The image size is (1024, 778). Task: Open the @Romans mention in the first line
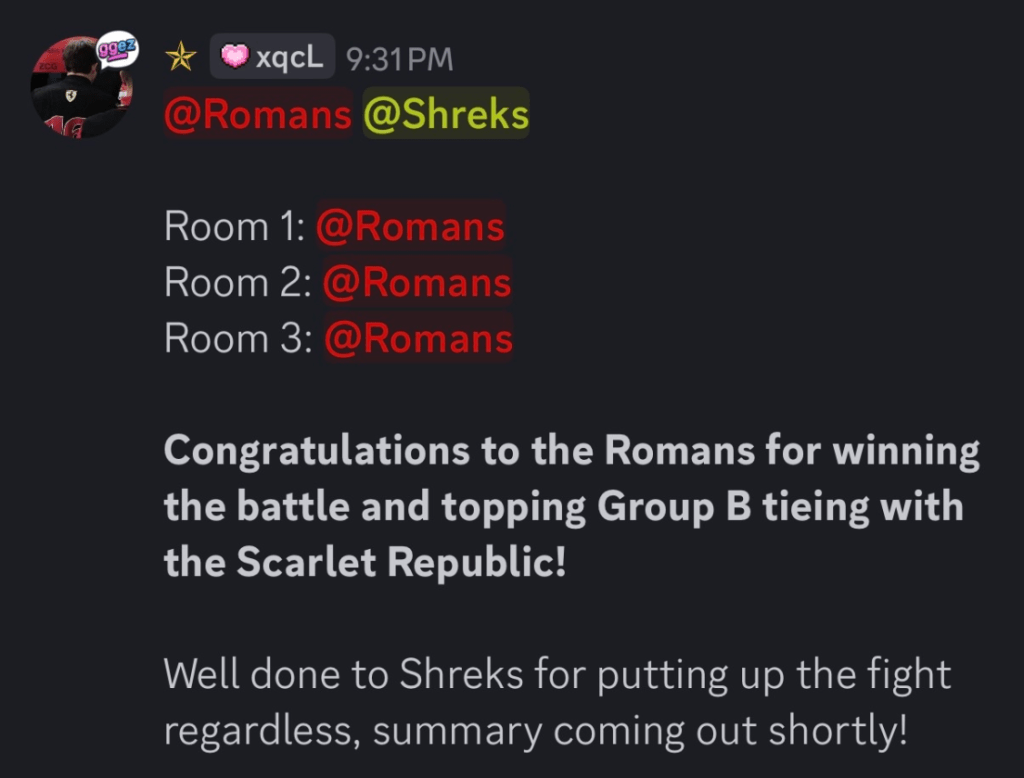coord(258,116)
